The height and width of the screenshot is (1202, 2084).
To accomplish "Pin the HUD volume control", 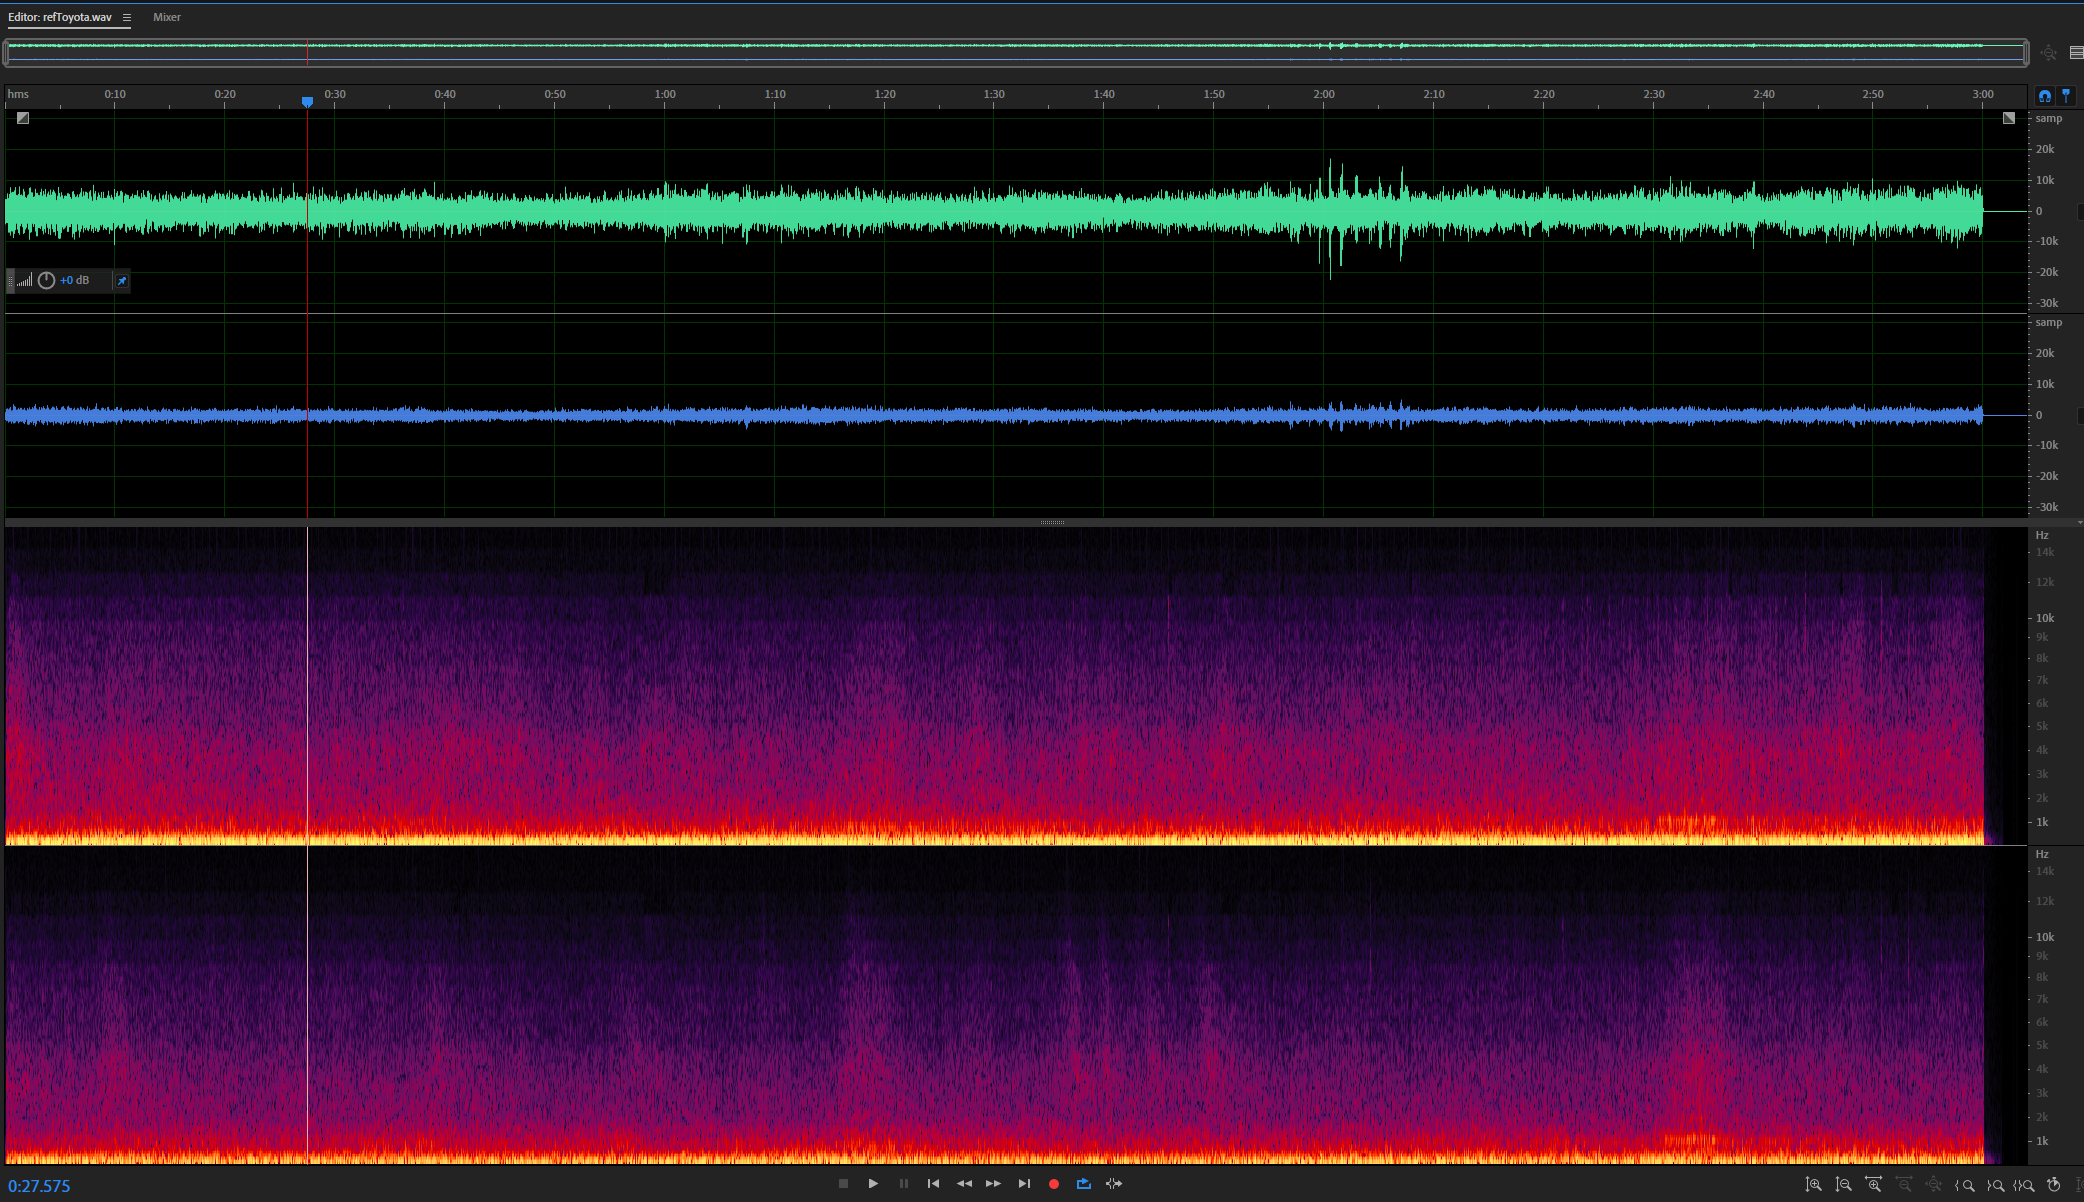I will click(122, 281).
